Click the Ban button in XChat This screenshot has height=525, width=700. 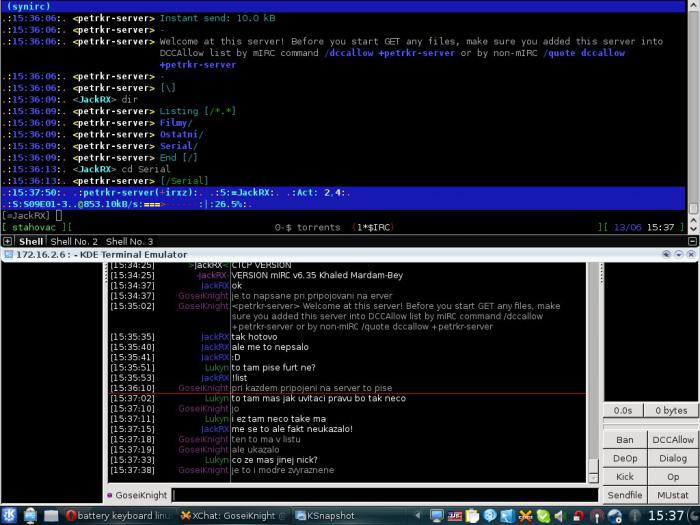pyautogui.click(x=625, y=440)
